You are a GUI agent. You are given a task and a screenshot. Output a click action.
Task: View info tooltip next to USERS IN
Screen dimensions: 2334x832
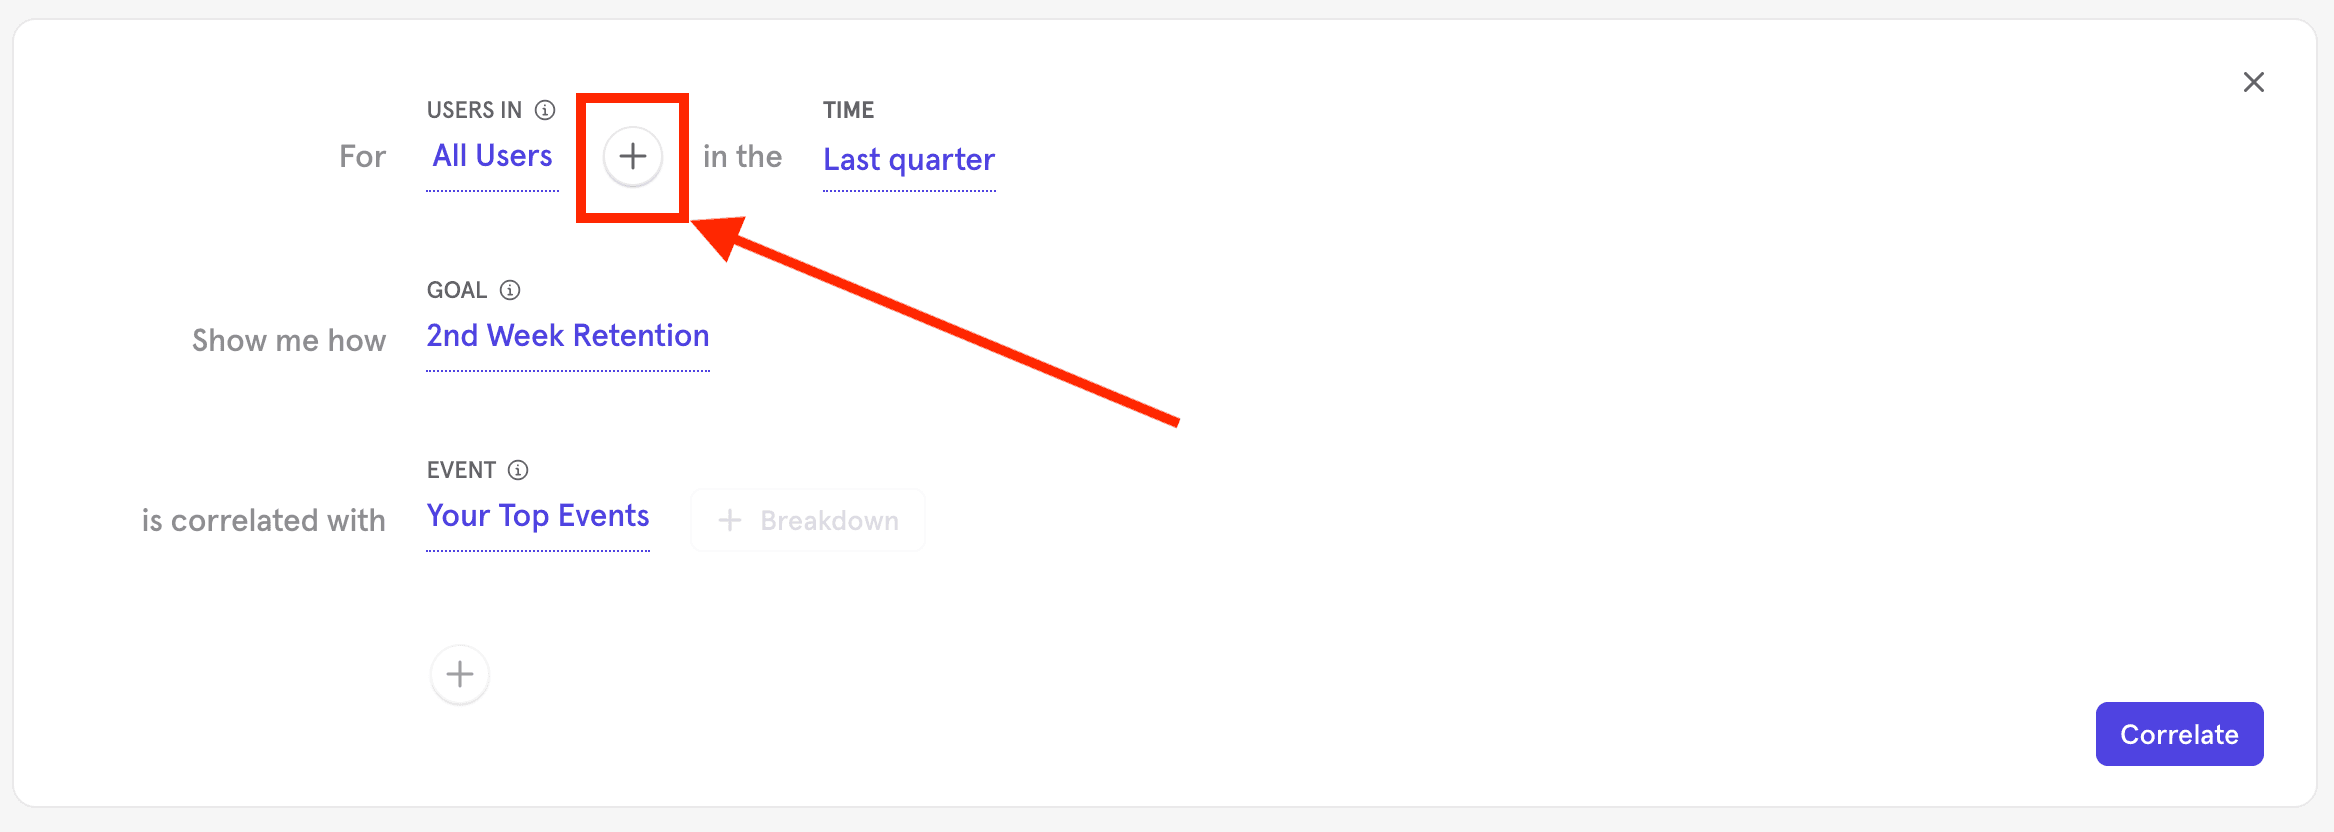coord(546,110)
